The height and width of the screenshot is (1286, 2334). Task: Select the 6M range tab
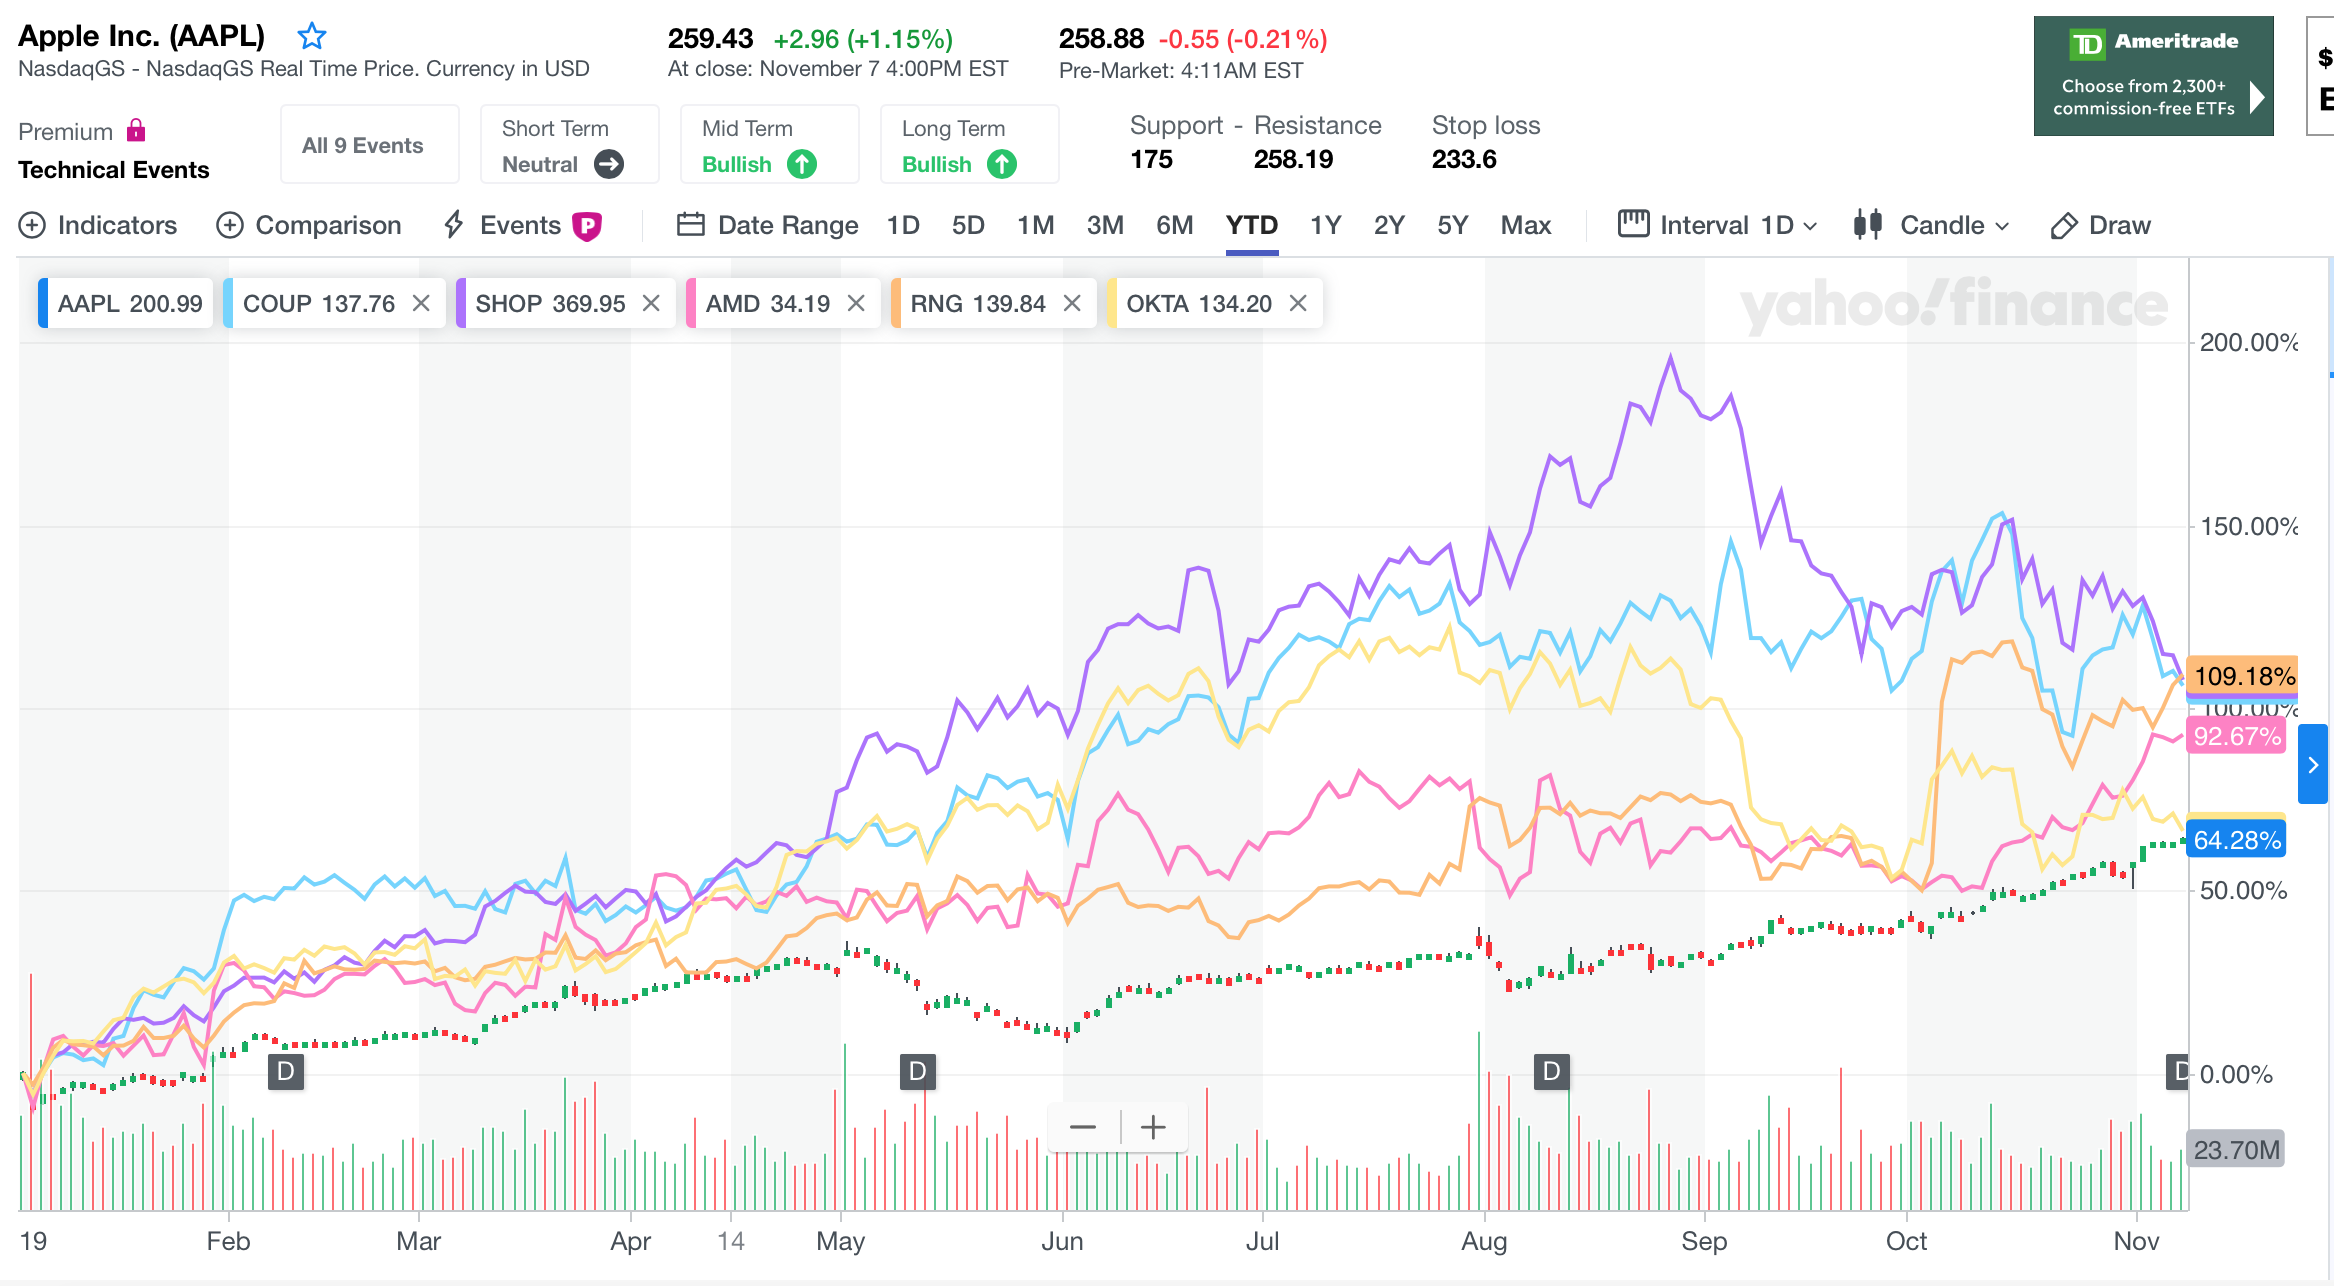point(1174,225)
